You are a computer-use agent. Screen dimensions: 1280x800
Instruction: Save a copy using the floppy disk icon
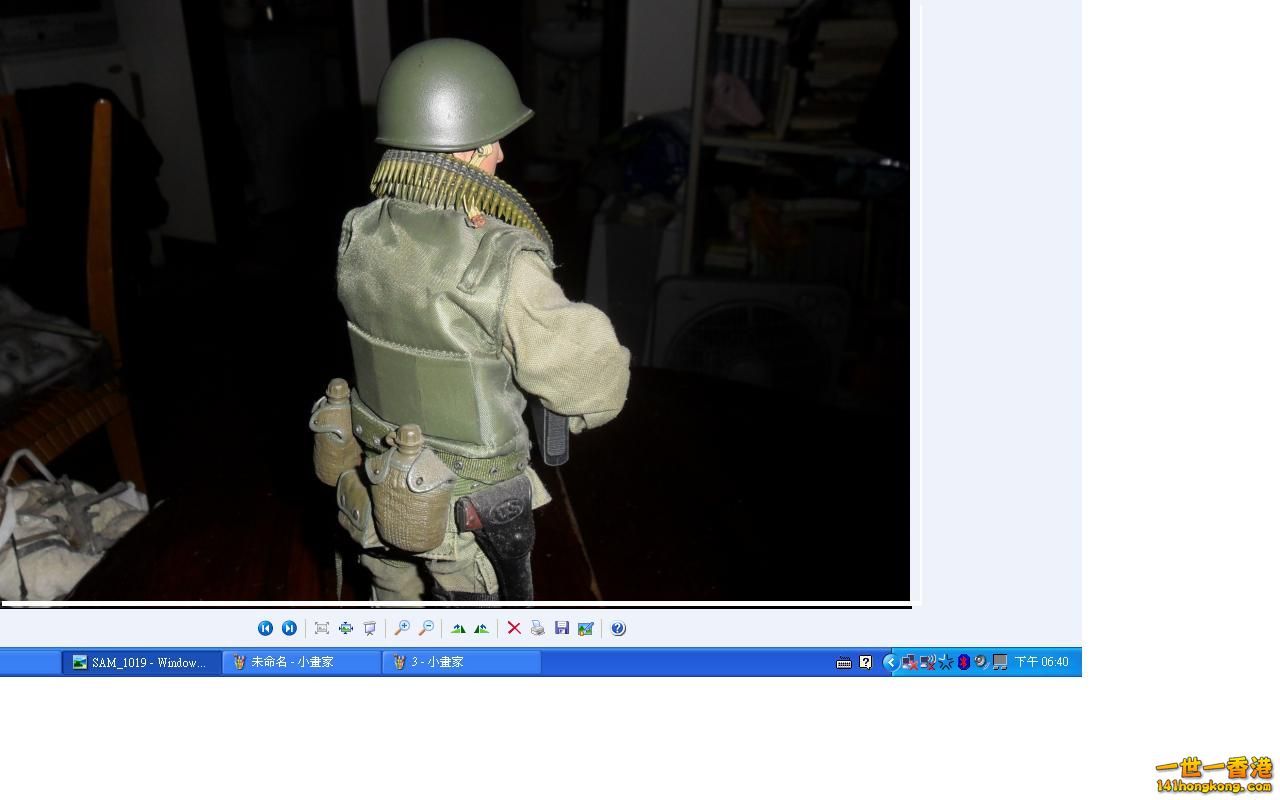click(x=562, y=628)
